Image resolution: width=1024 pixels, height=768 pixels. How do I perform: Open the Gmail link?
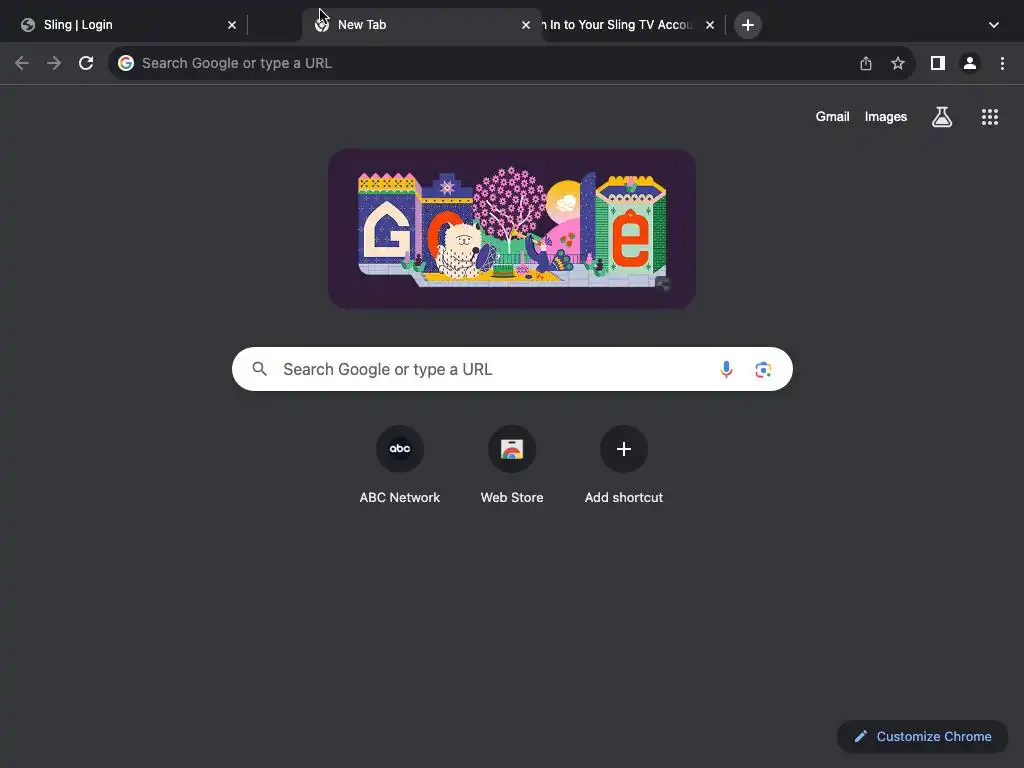833,117
